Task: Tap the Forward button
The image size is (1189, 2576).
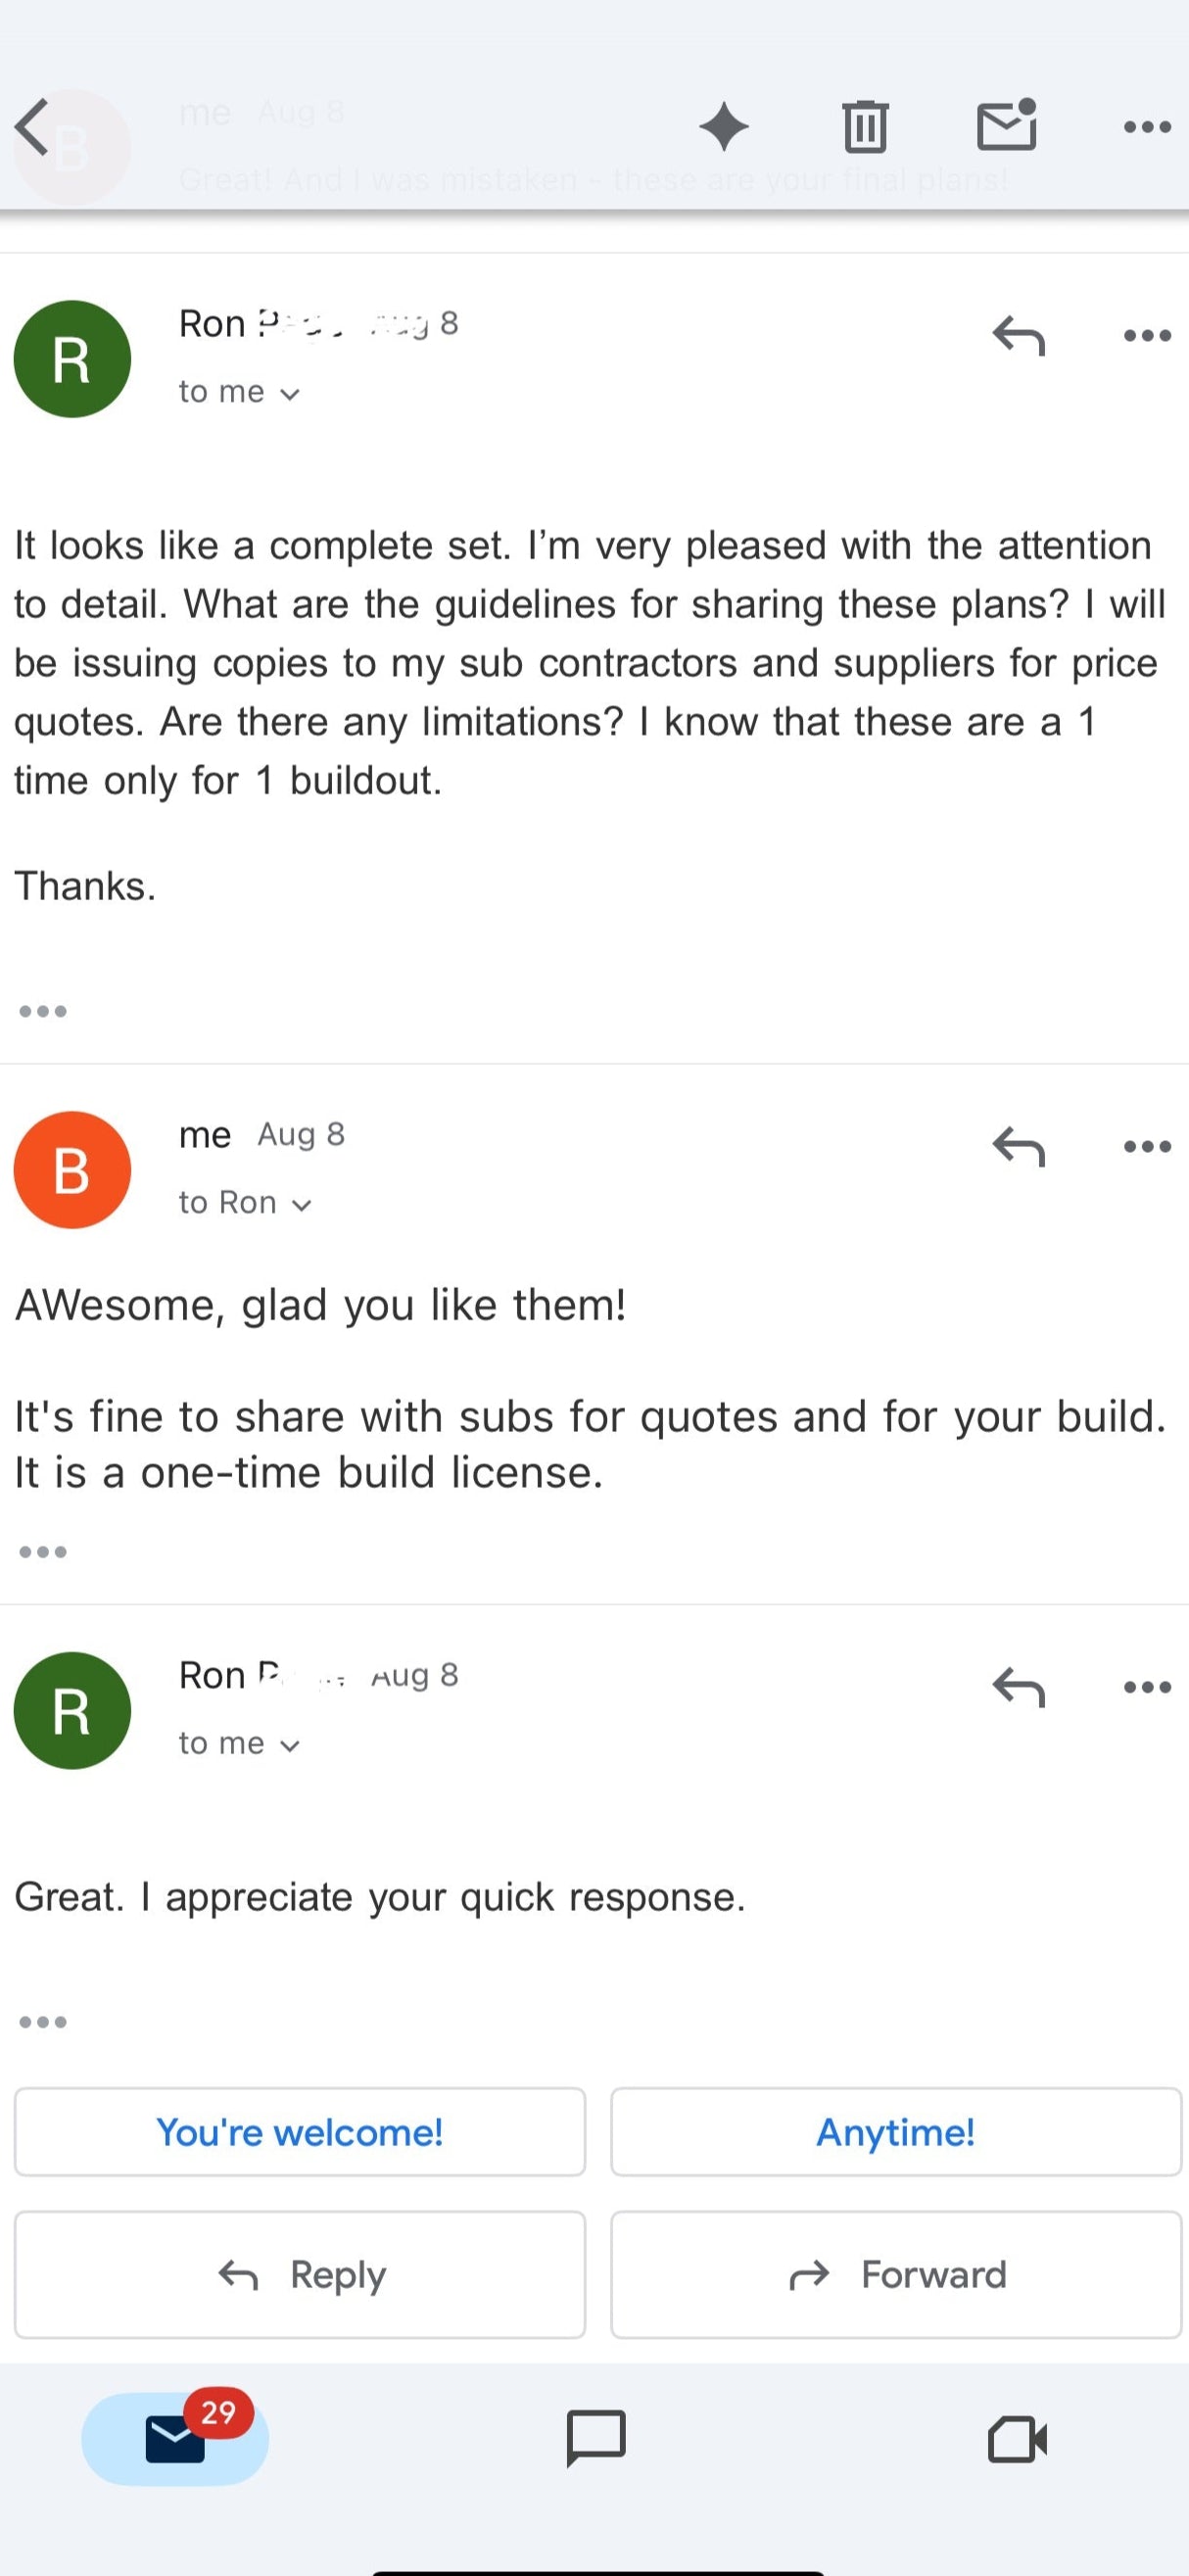Action: [896, 2275]
